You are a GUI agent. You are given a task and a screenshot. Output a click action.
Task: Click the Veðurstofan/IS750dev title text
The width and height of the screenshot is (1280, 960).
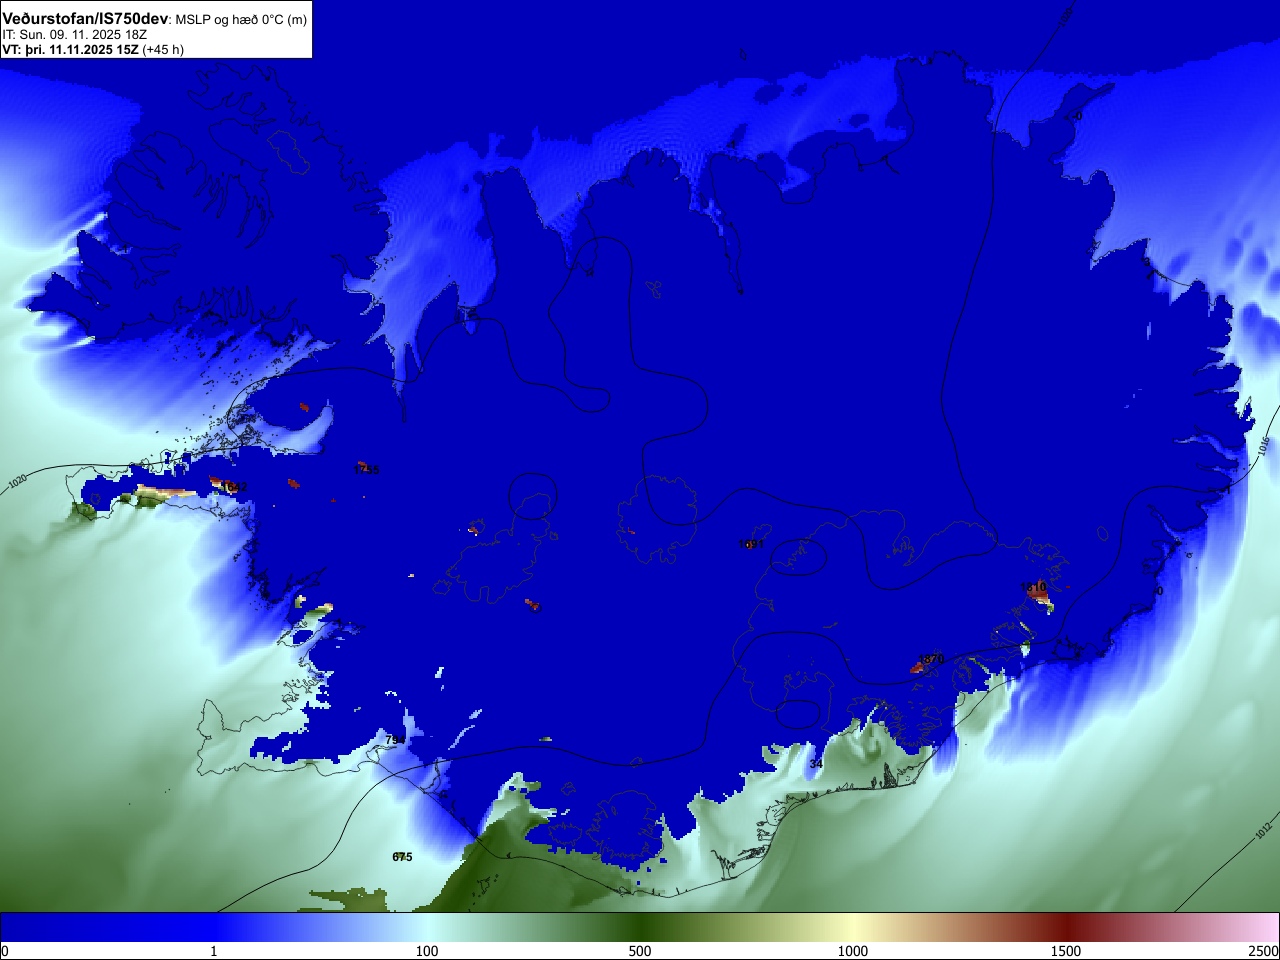pyautogui.click(x=85, y=19)
